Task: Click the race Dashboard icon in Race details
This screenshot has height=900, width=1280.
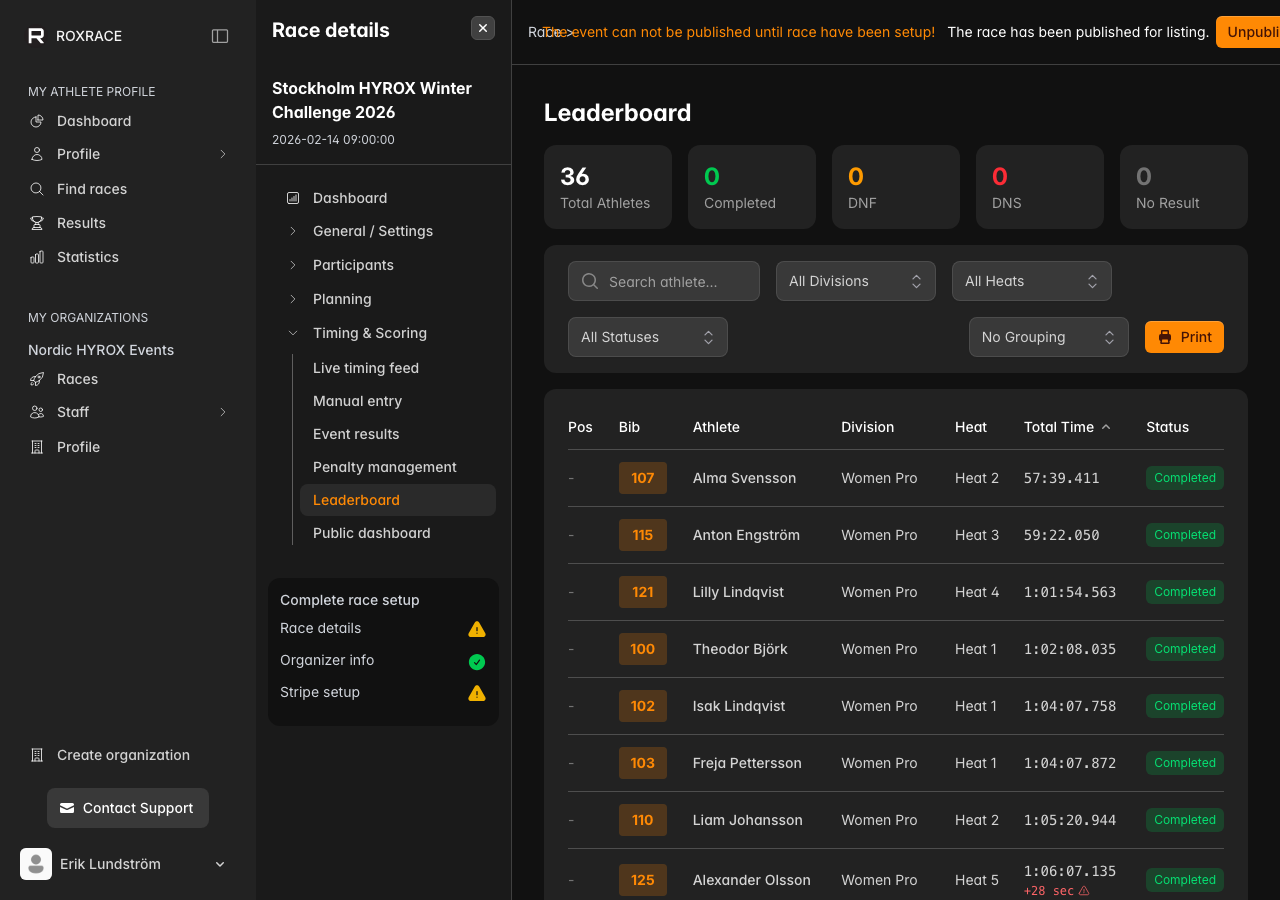Action: 293,198
